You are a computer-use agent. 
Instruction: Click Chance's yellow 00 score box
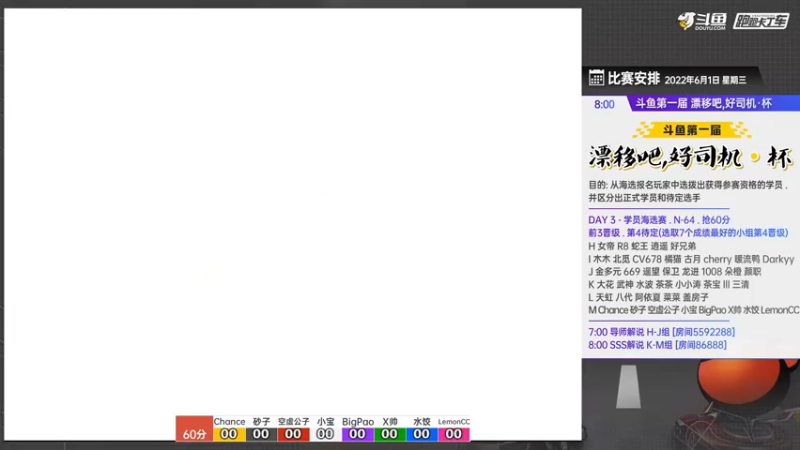(x=229, y=434)
